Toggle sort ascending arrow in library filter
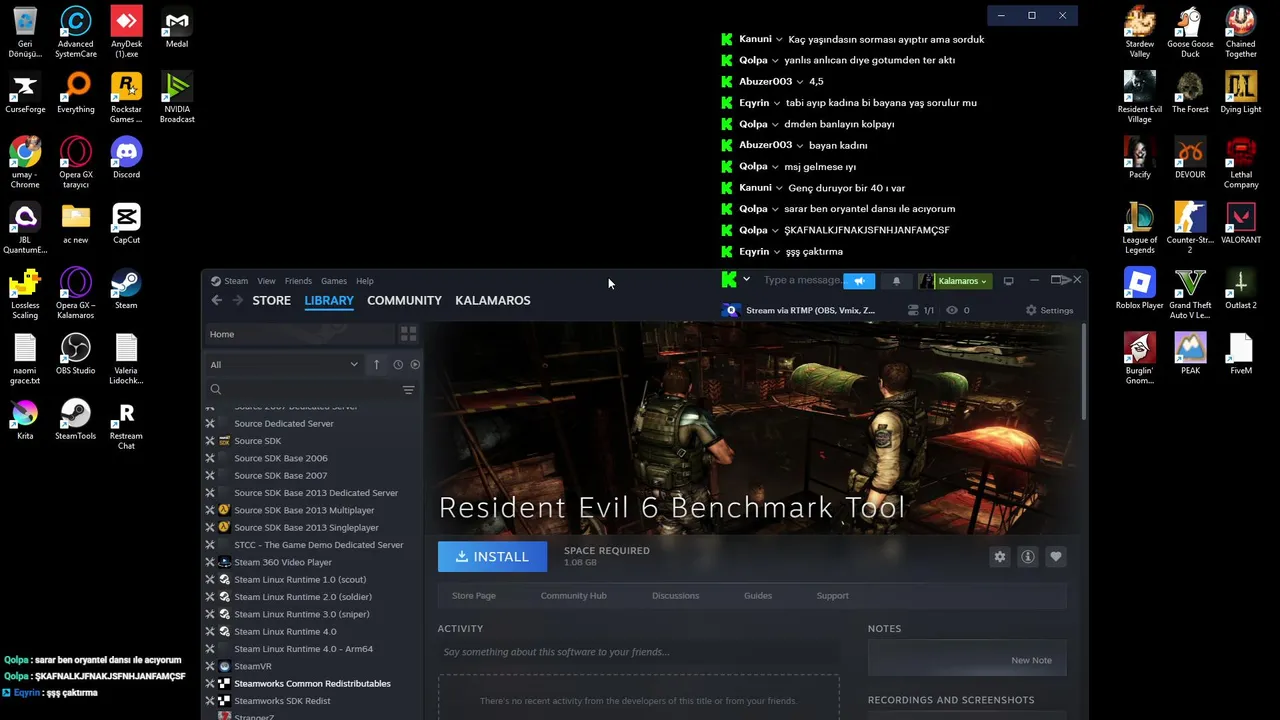Image resolution: width=1280 pixels, height=720 pixels. click(x=376, y=365)
